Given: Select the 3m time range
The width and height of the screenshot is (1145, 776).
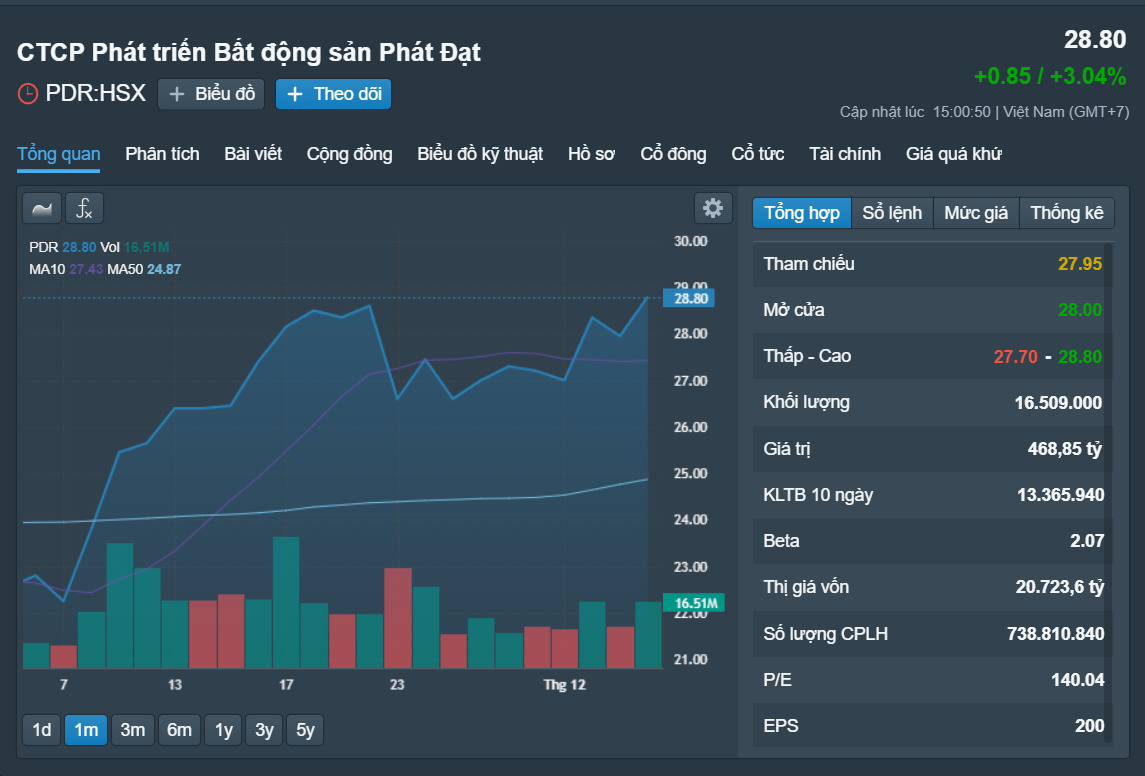Looking at the screenshot, I should 132,729.
